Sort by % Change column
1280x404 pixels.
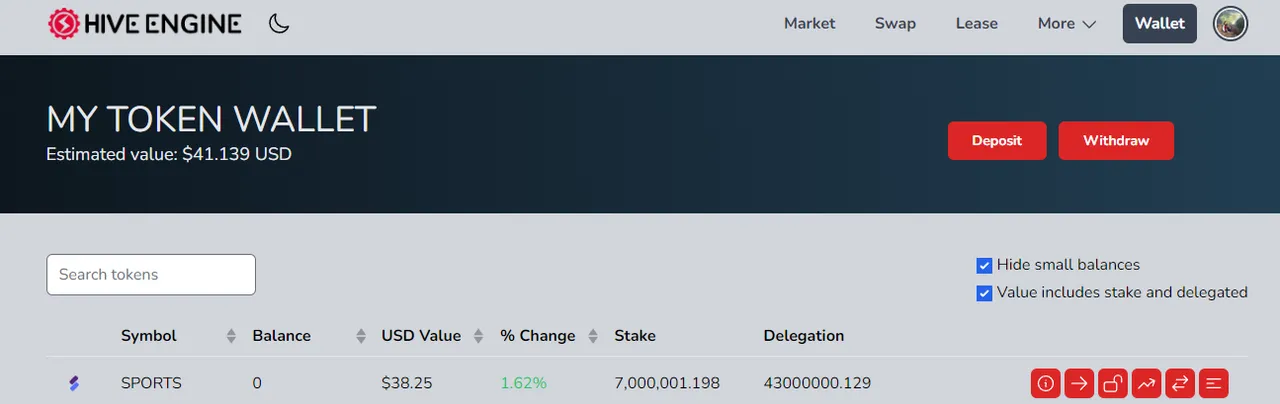pos(538,336)
